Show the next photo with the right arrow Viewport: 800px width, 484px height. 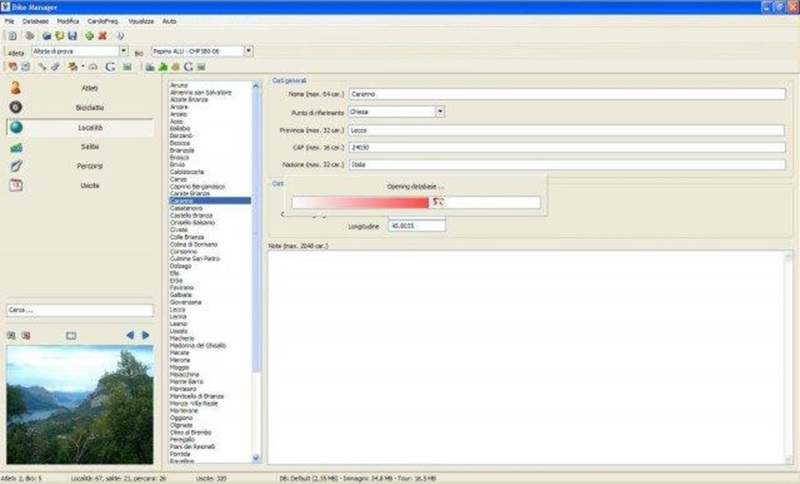145,335
